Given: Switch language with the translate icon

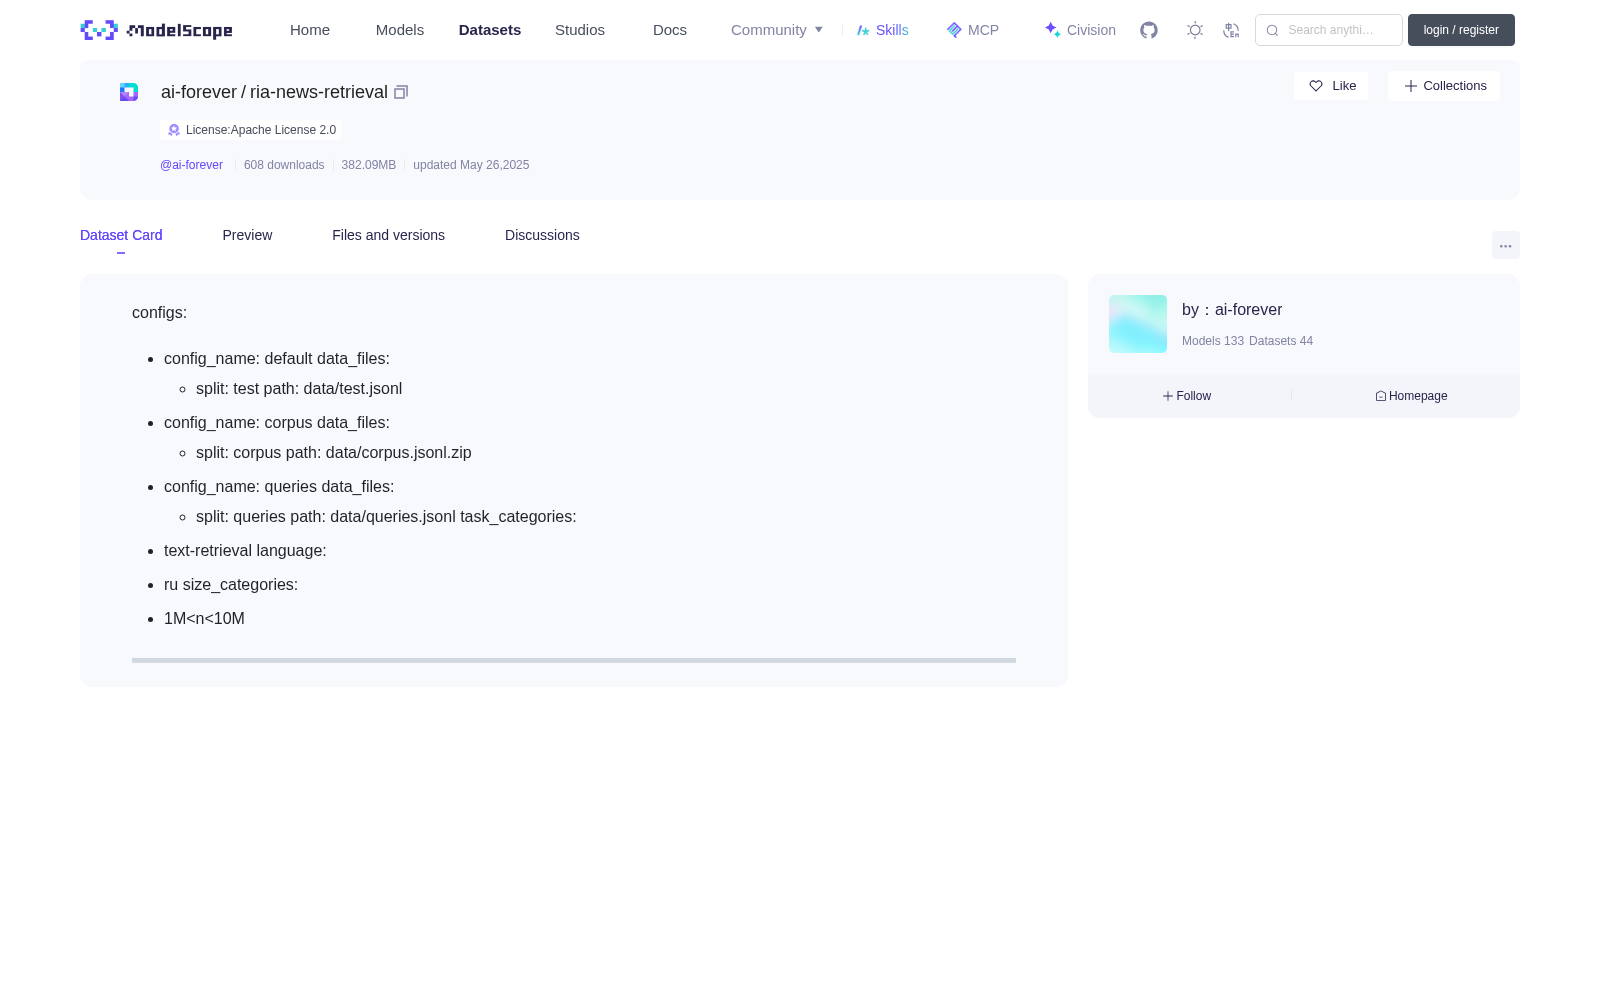Looking at the screenshot, I should [1231, 30].
